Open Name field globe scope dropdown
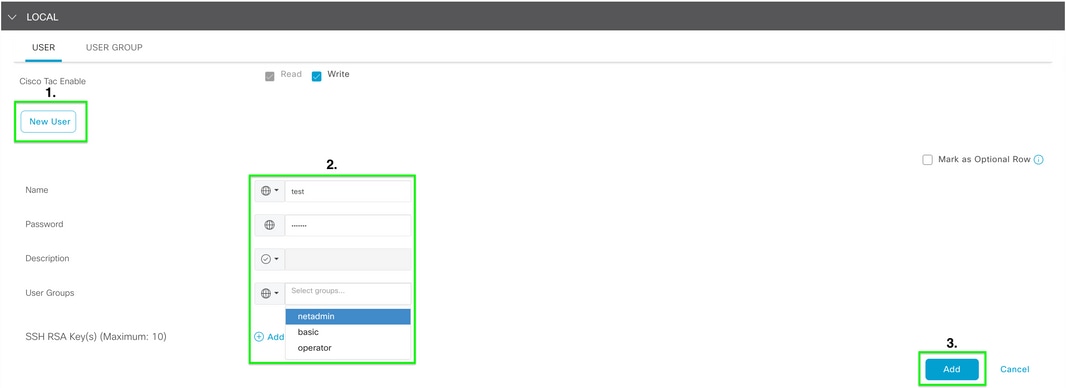The height and width of the screenshot is (388, 1066). tap(270, 191)
